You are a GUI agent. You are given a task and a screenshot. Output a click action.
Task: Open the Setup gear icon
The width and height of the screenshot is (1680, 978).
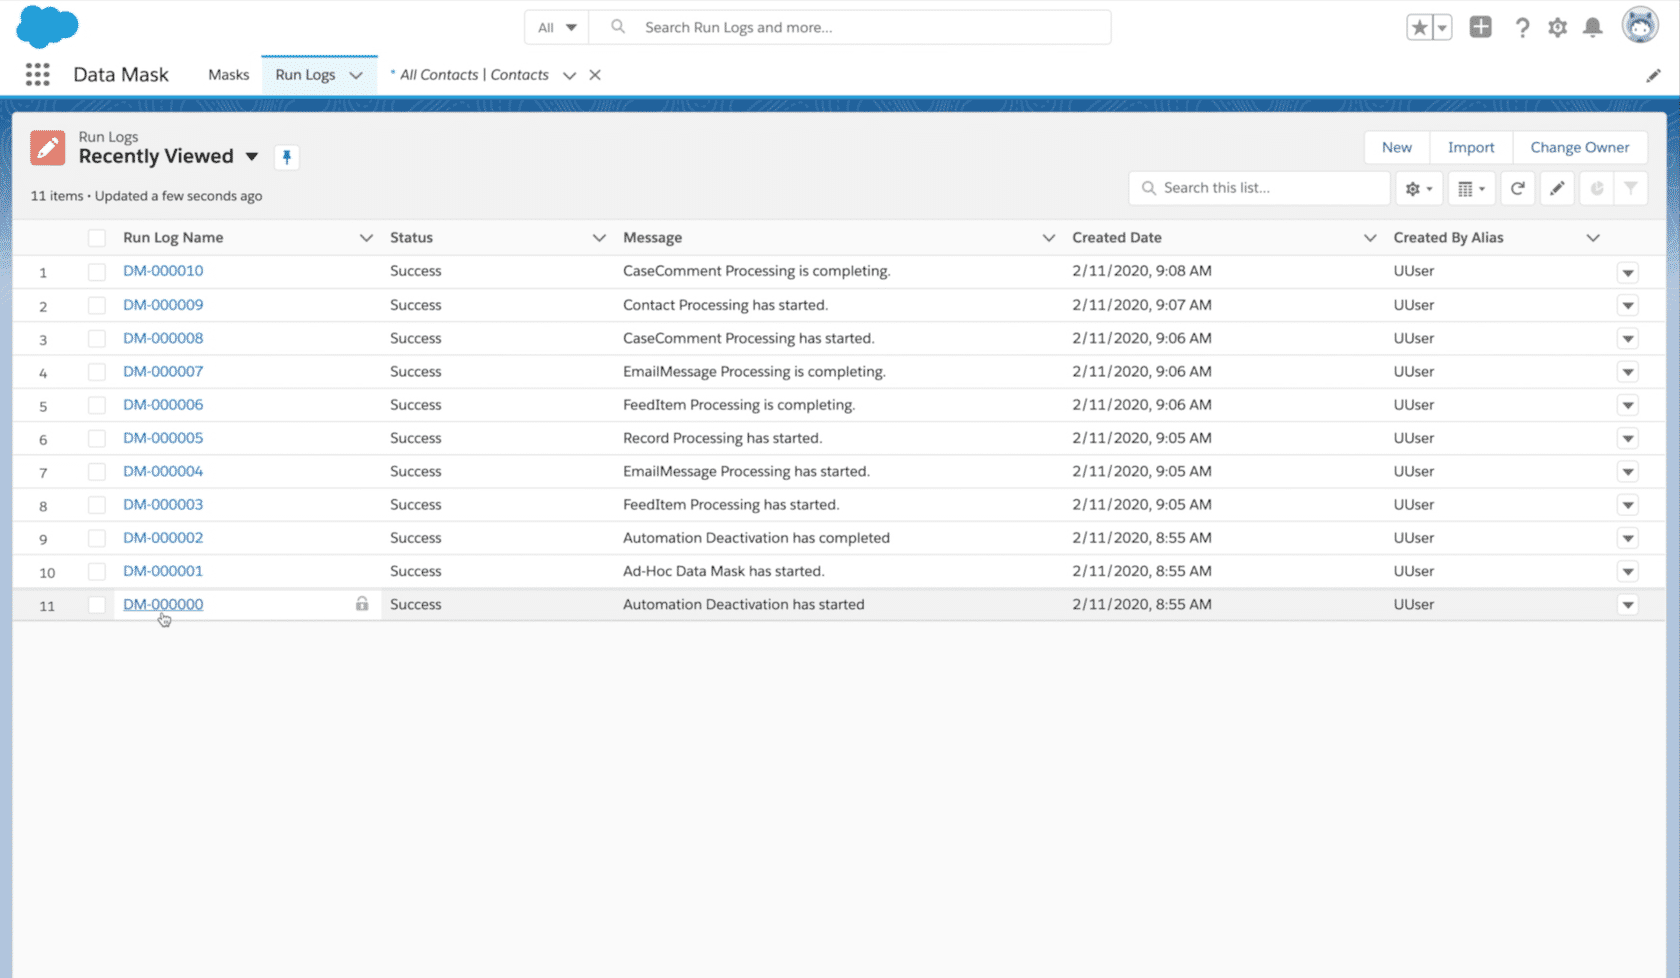(1557, 28)
